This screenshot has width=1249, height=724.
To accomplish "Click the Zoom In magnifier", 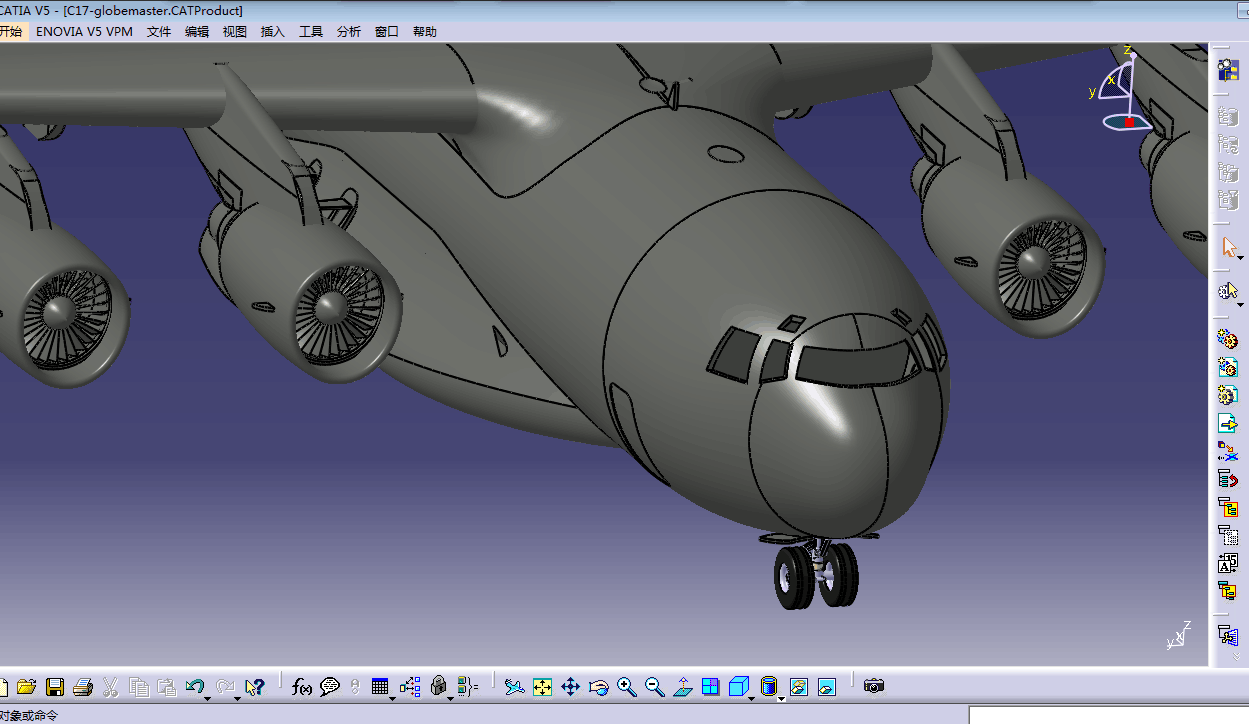I will tap(627, 687).
